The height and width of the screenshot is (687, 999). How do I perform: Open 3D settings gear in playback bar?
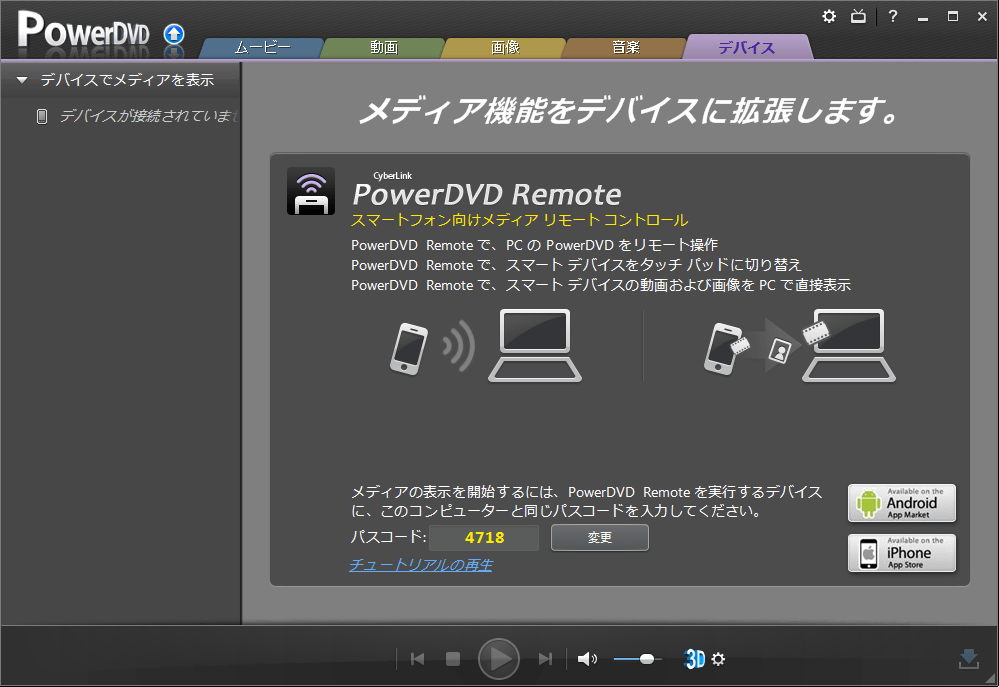(718, 659)
